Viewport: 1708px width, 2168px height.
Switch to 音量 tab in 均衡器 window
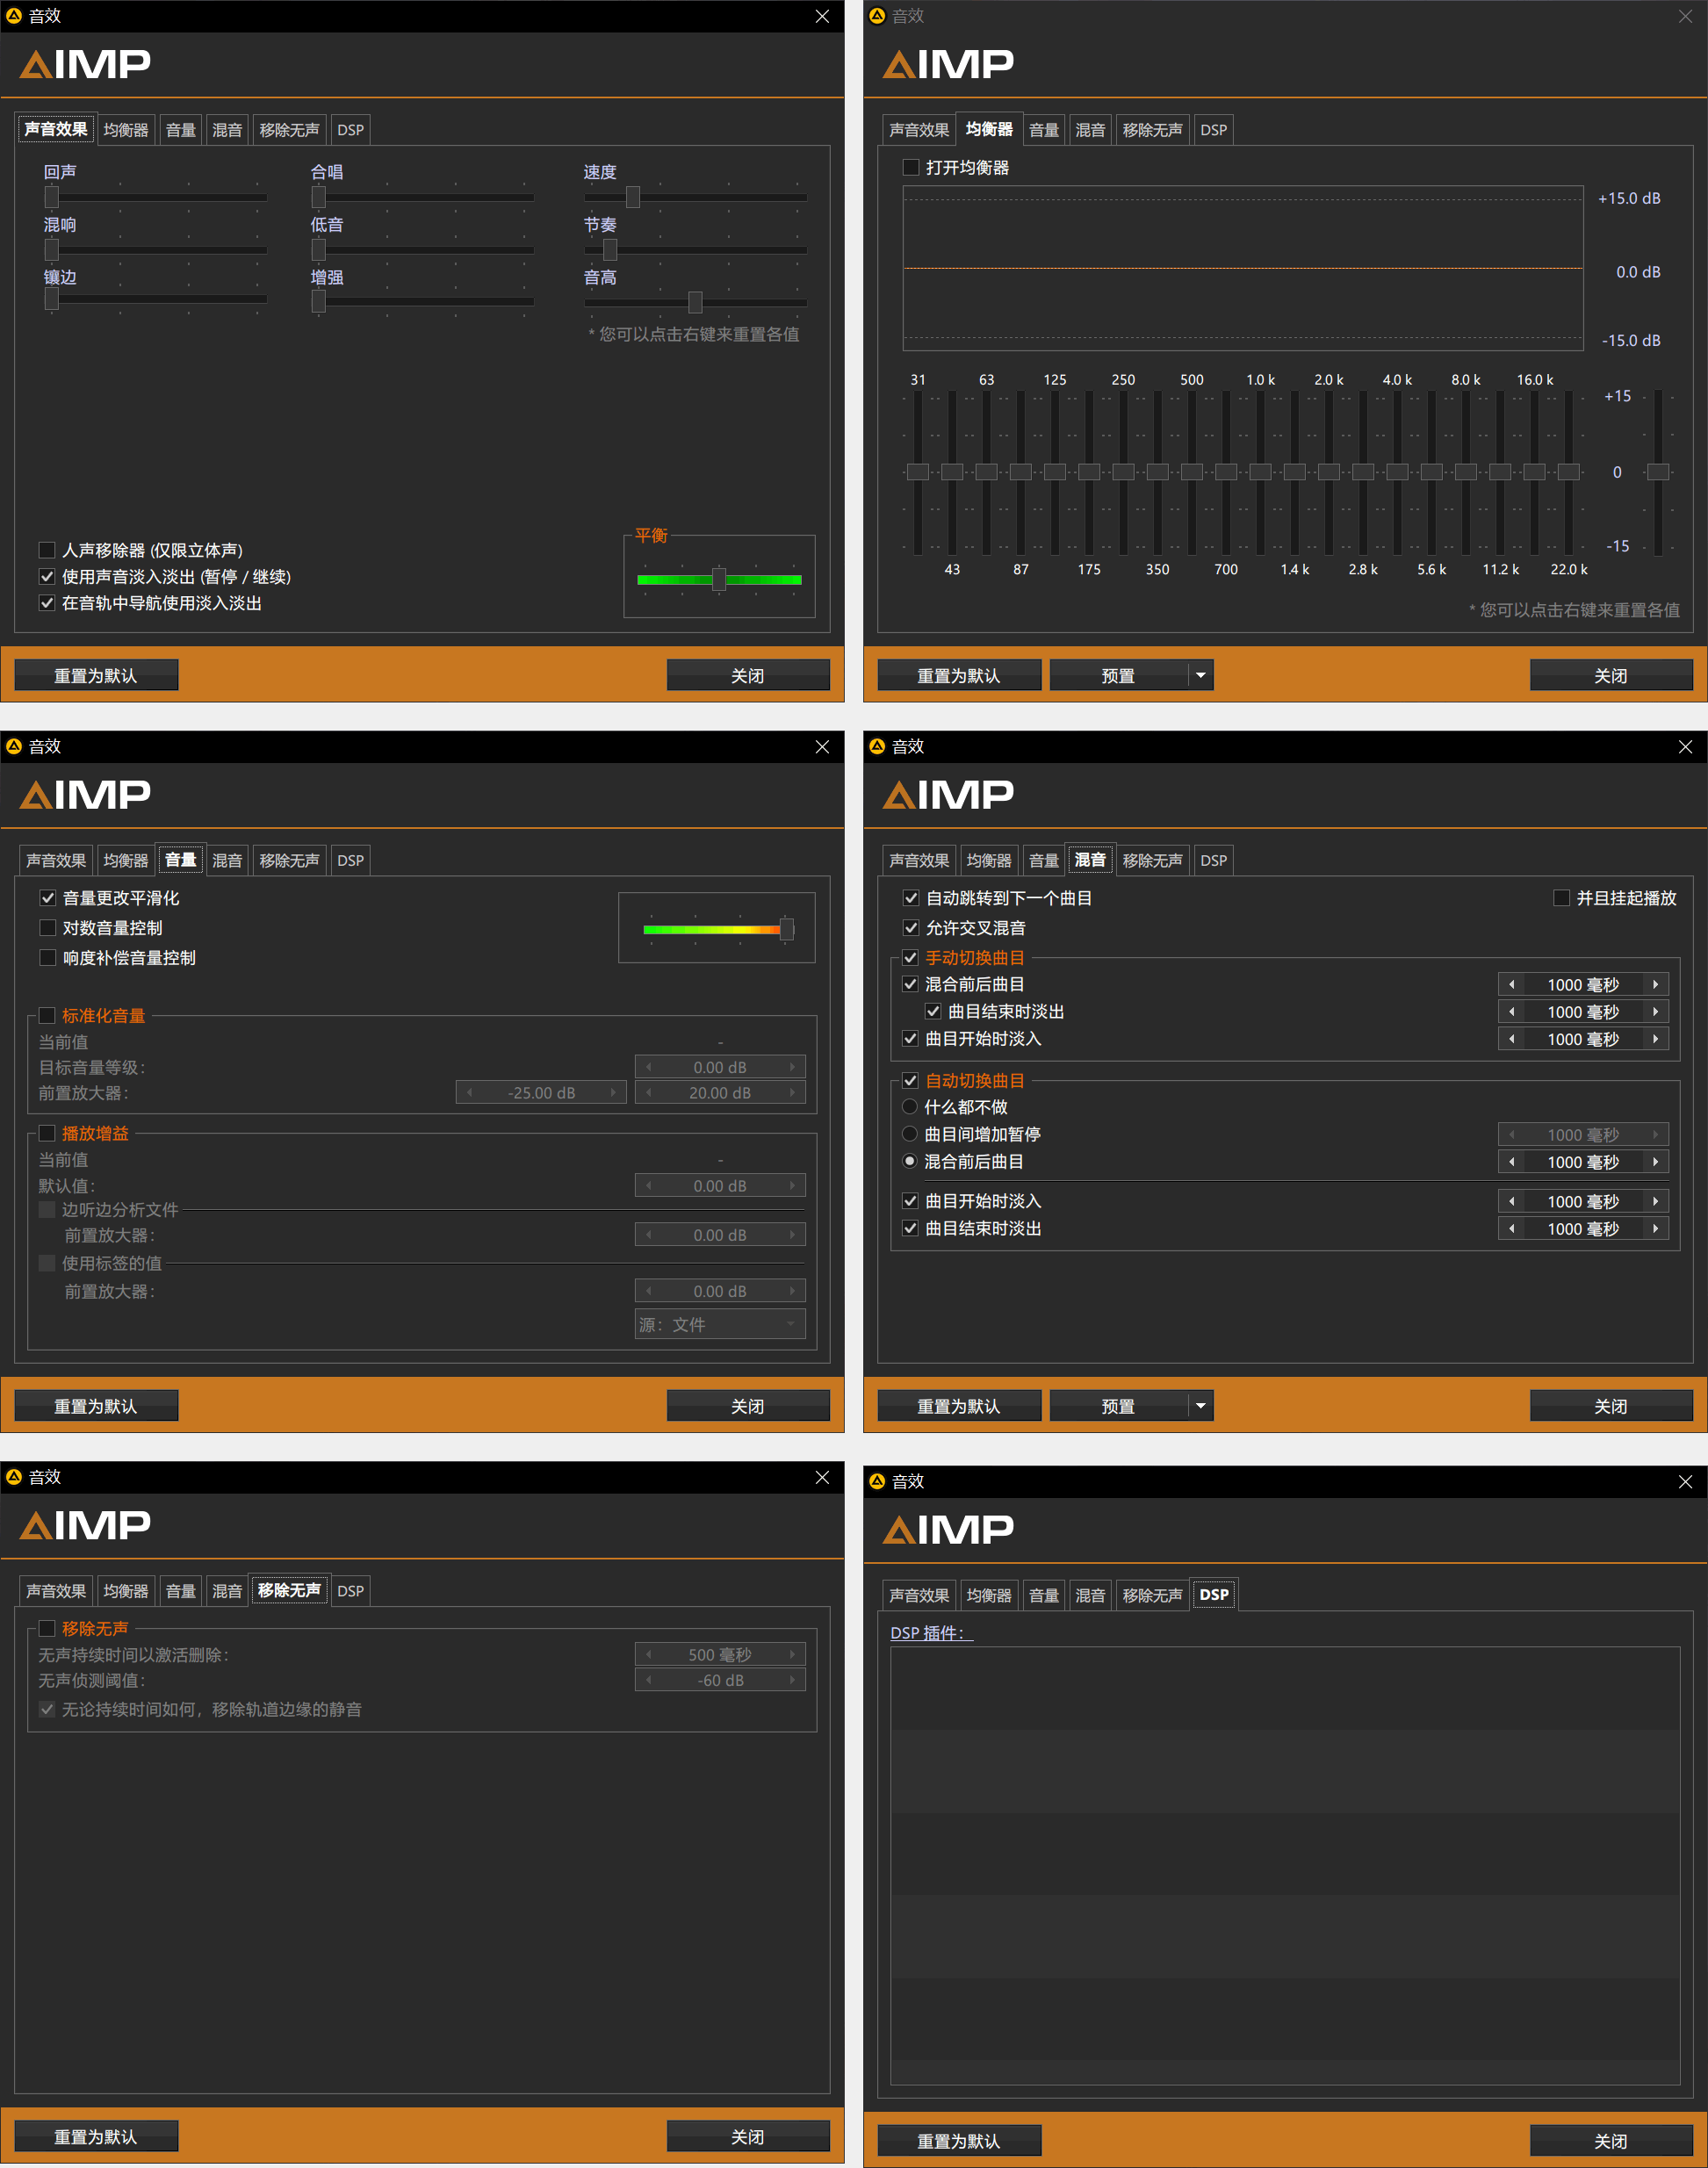point(1044,130)
